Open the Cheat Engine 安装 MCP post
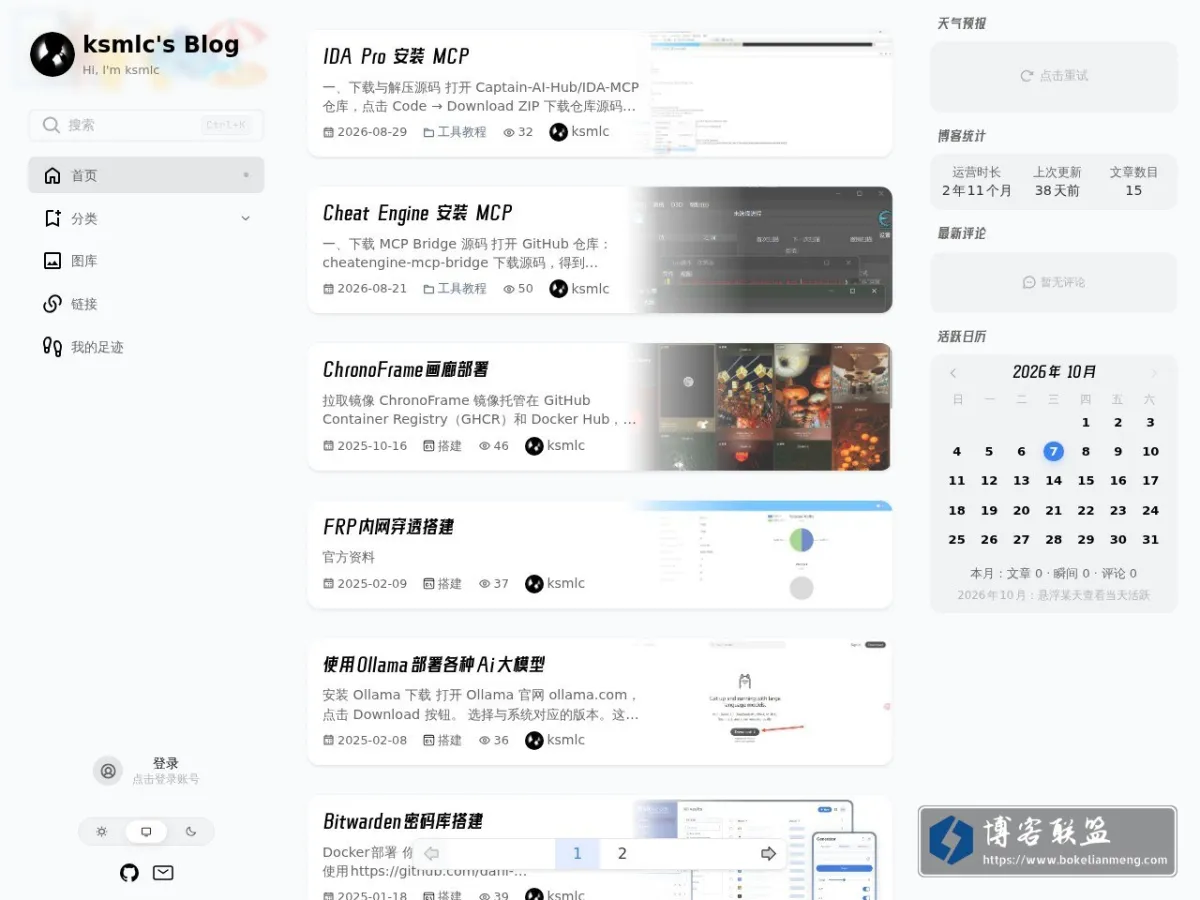 [x=417, y=213]
